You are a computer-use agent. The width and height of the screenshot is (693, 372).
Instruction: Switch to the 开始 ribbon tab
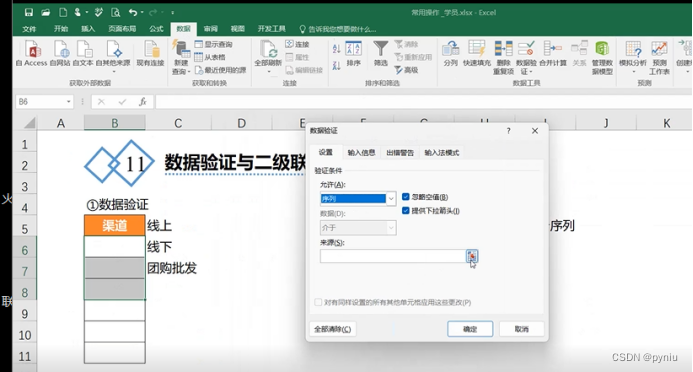click(x=61, y=29)
